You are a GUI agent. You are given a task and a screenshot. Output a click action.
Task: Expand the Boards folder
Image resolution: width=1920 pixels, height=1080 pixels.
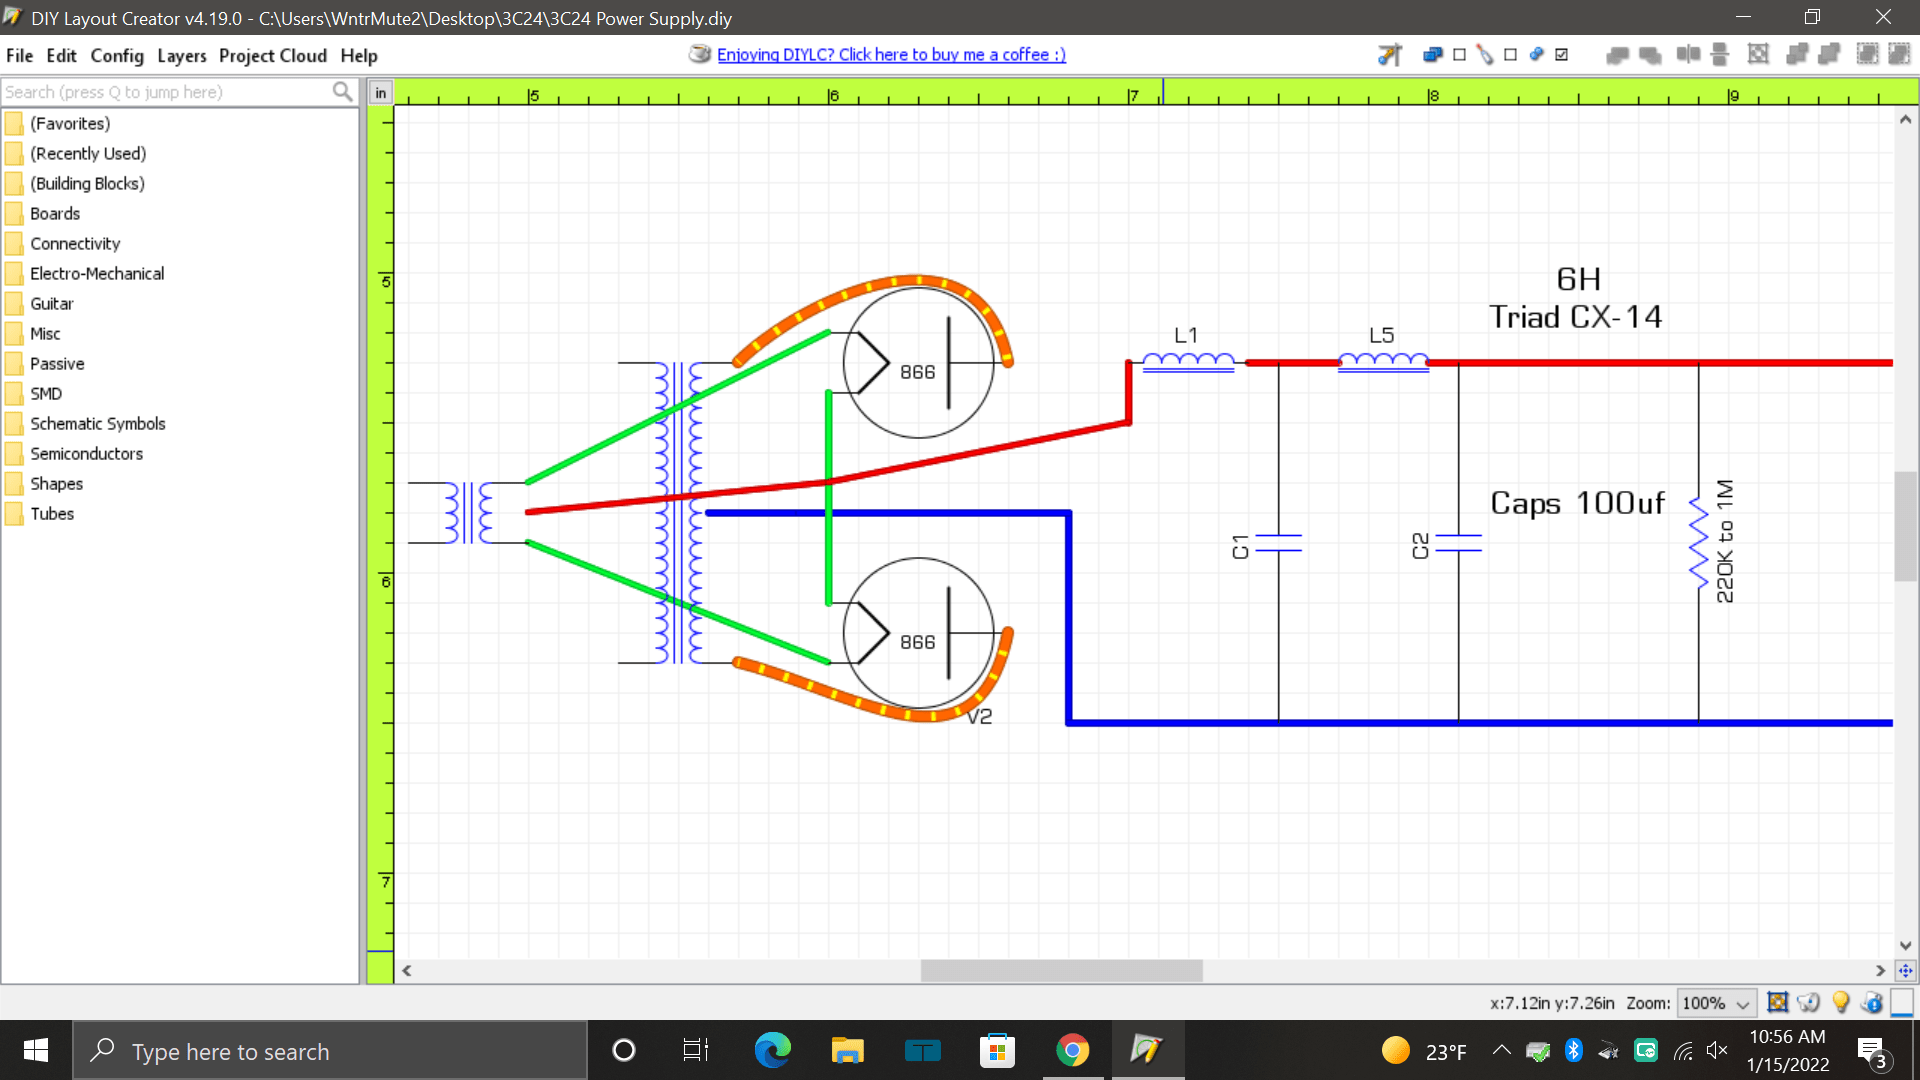tap(55, 213)
